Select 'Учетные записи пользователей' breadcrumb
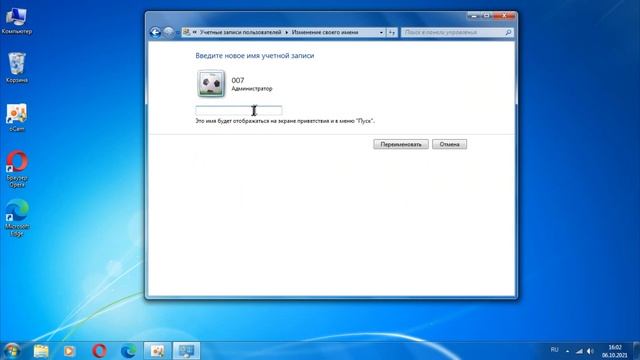This screenshot has width=640, height=360. pos(240,32)
